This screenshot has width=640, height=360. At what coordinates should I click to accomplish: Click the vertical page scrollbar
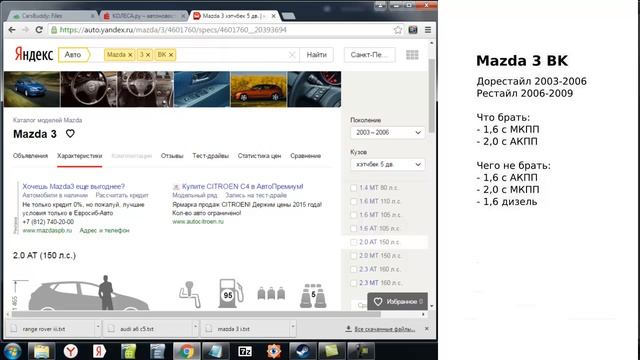coord(431,96)
